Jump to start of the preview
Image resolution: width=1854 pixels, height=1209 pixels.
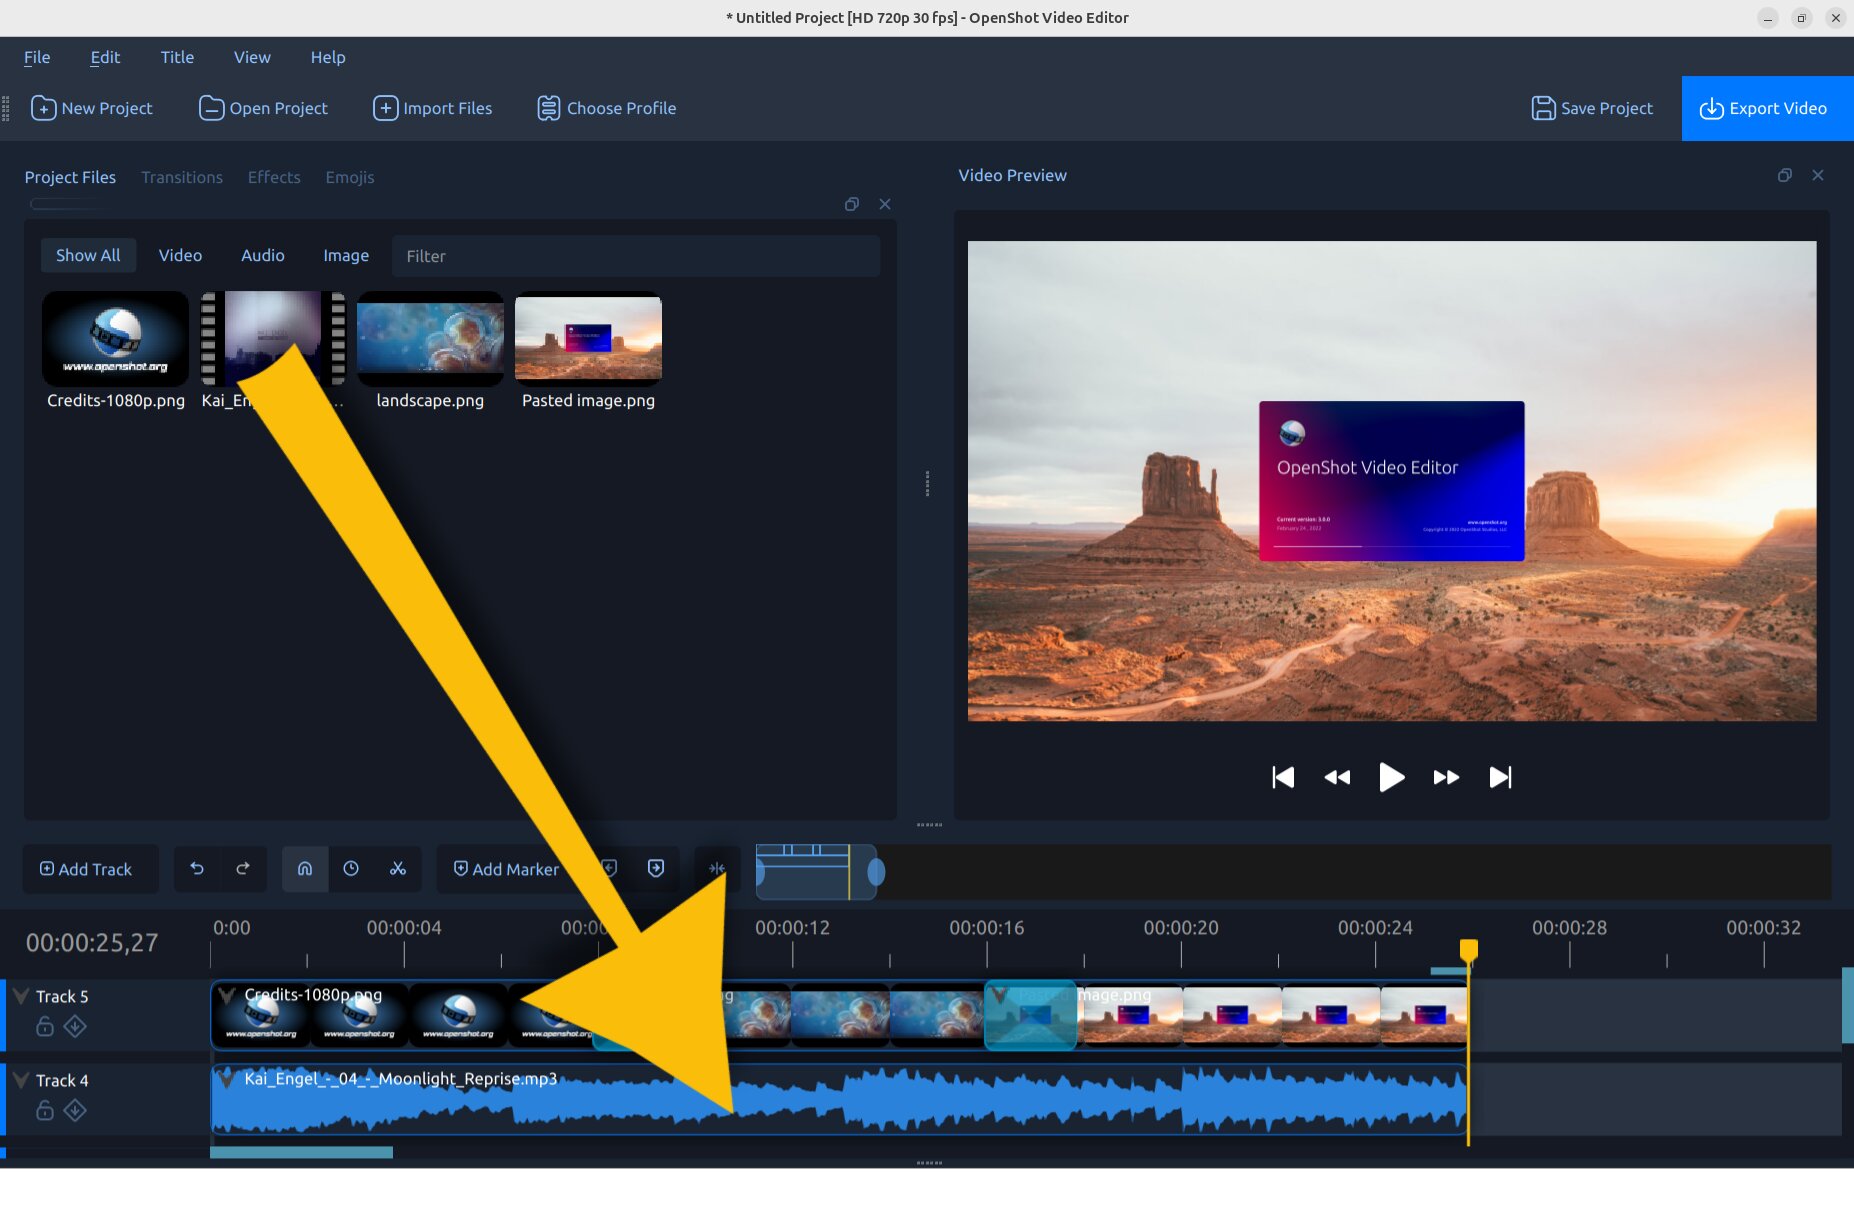pos(1283,777)
